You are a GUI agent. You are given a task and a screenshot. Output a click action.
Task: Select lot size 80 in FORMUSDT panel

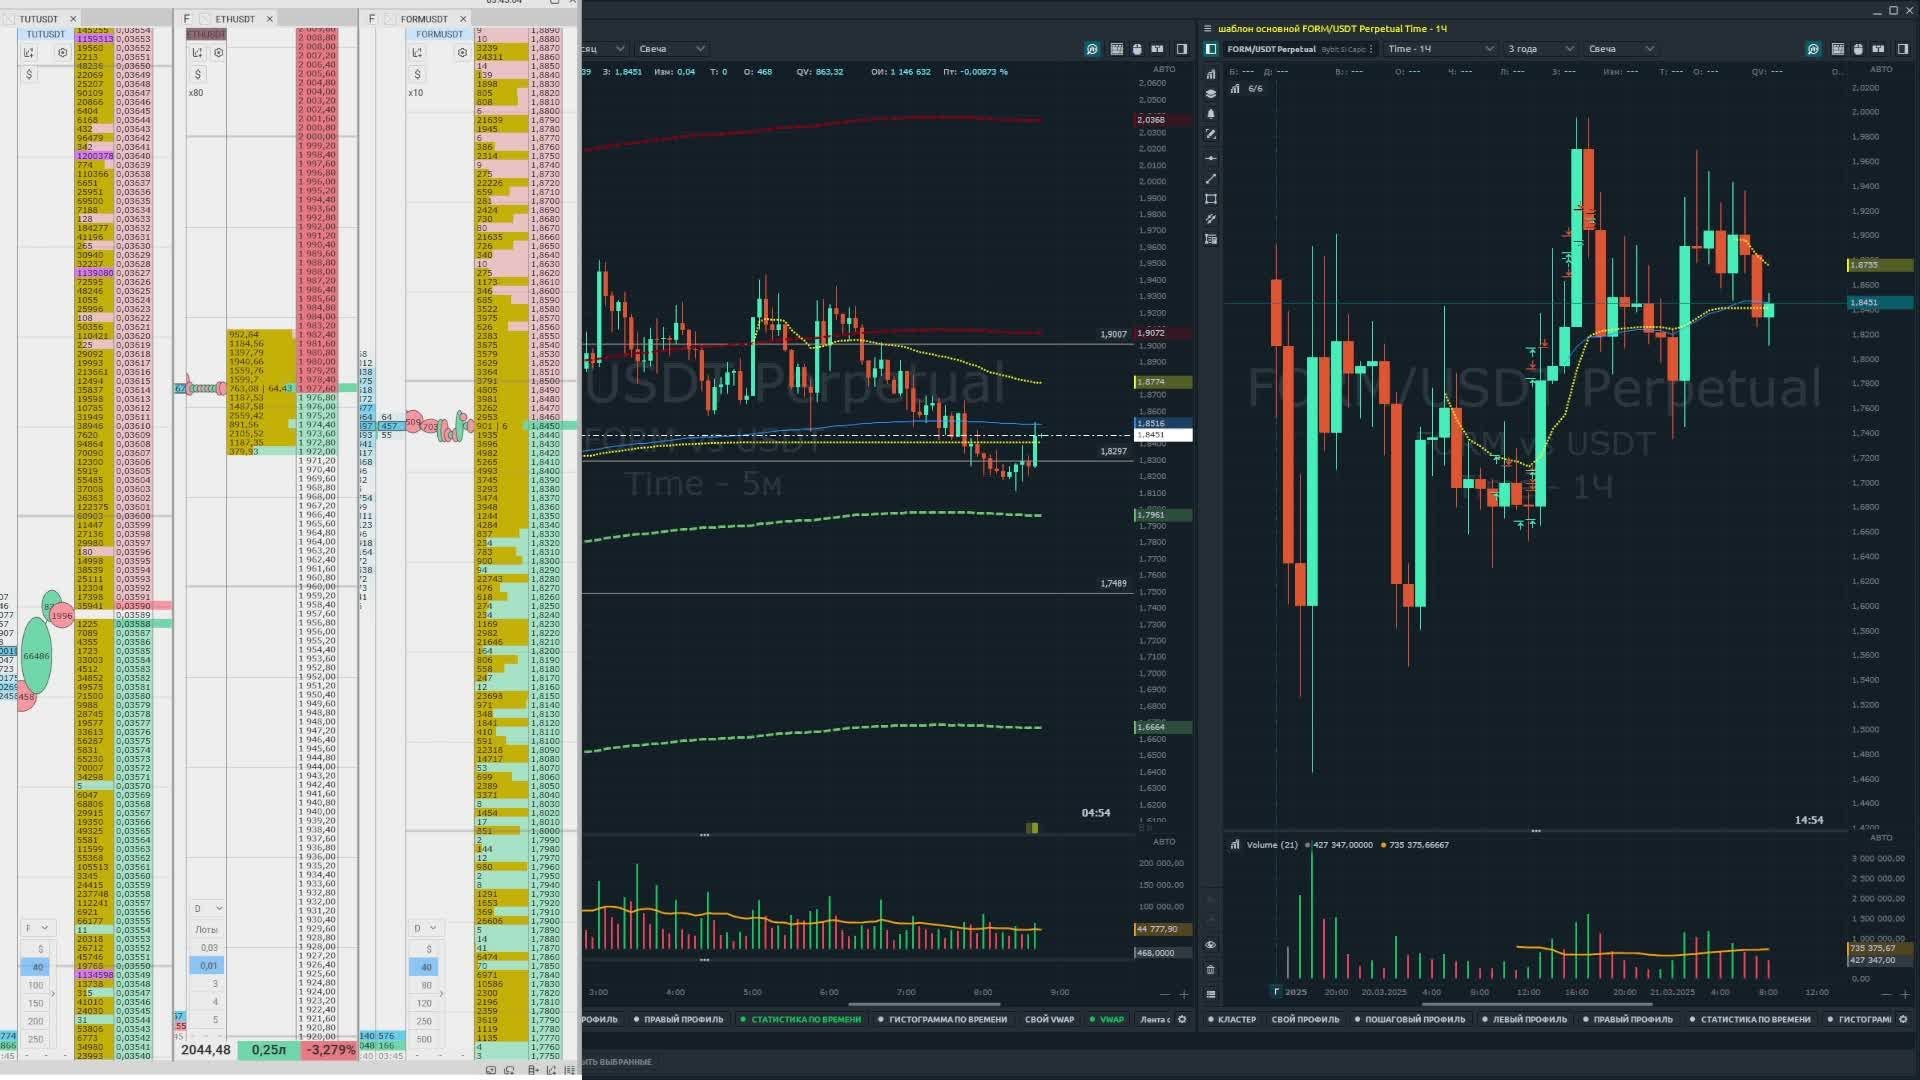[426, 986]
